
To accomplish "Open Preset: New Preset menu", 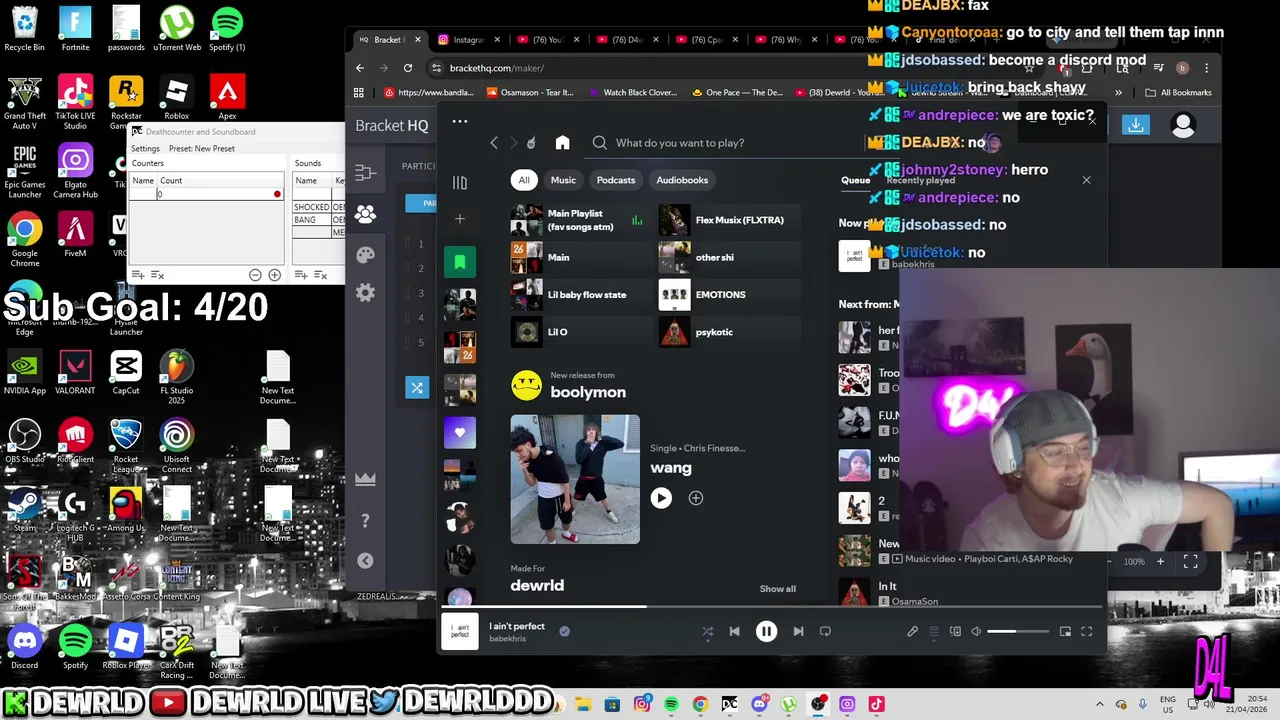I will click(x=202, y=149).
